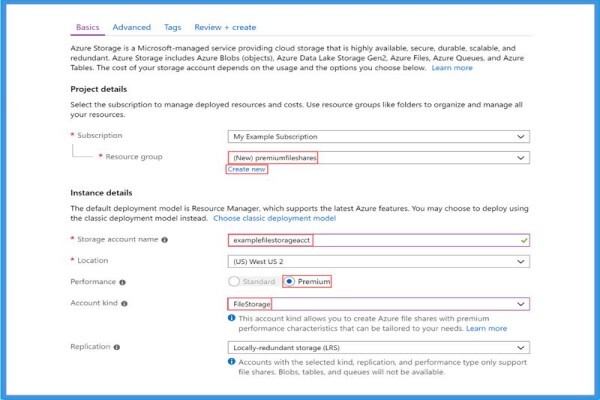Click the info icon beside Replication
The height and width of the screenshot is (400, 600).
pos(117,347)
